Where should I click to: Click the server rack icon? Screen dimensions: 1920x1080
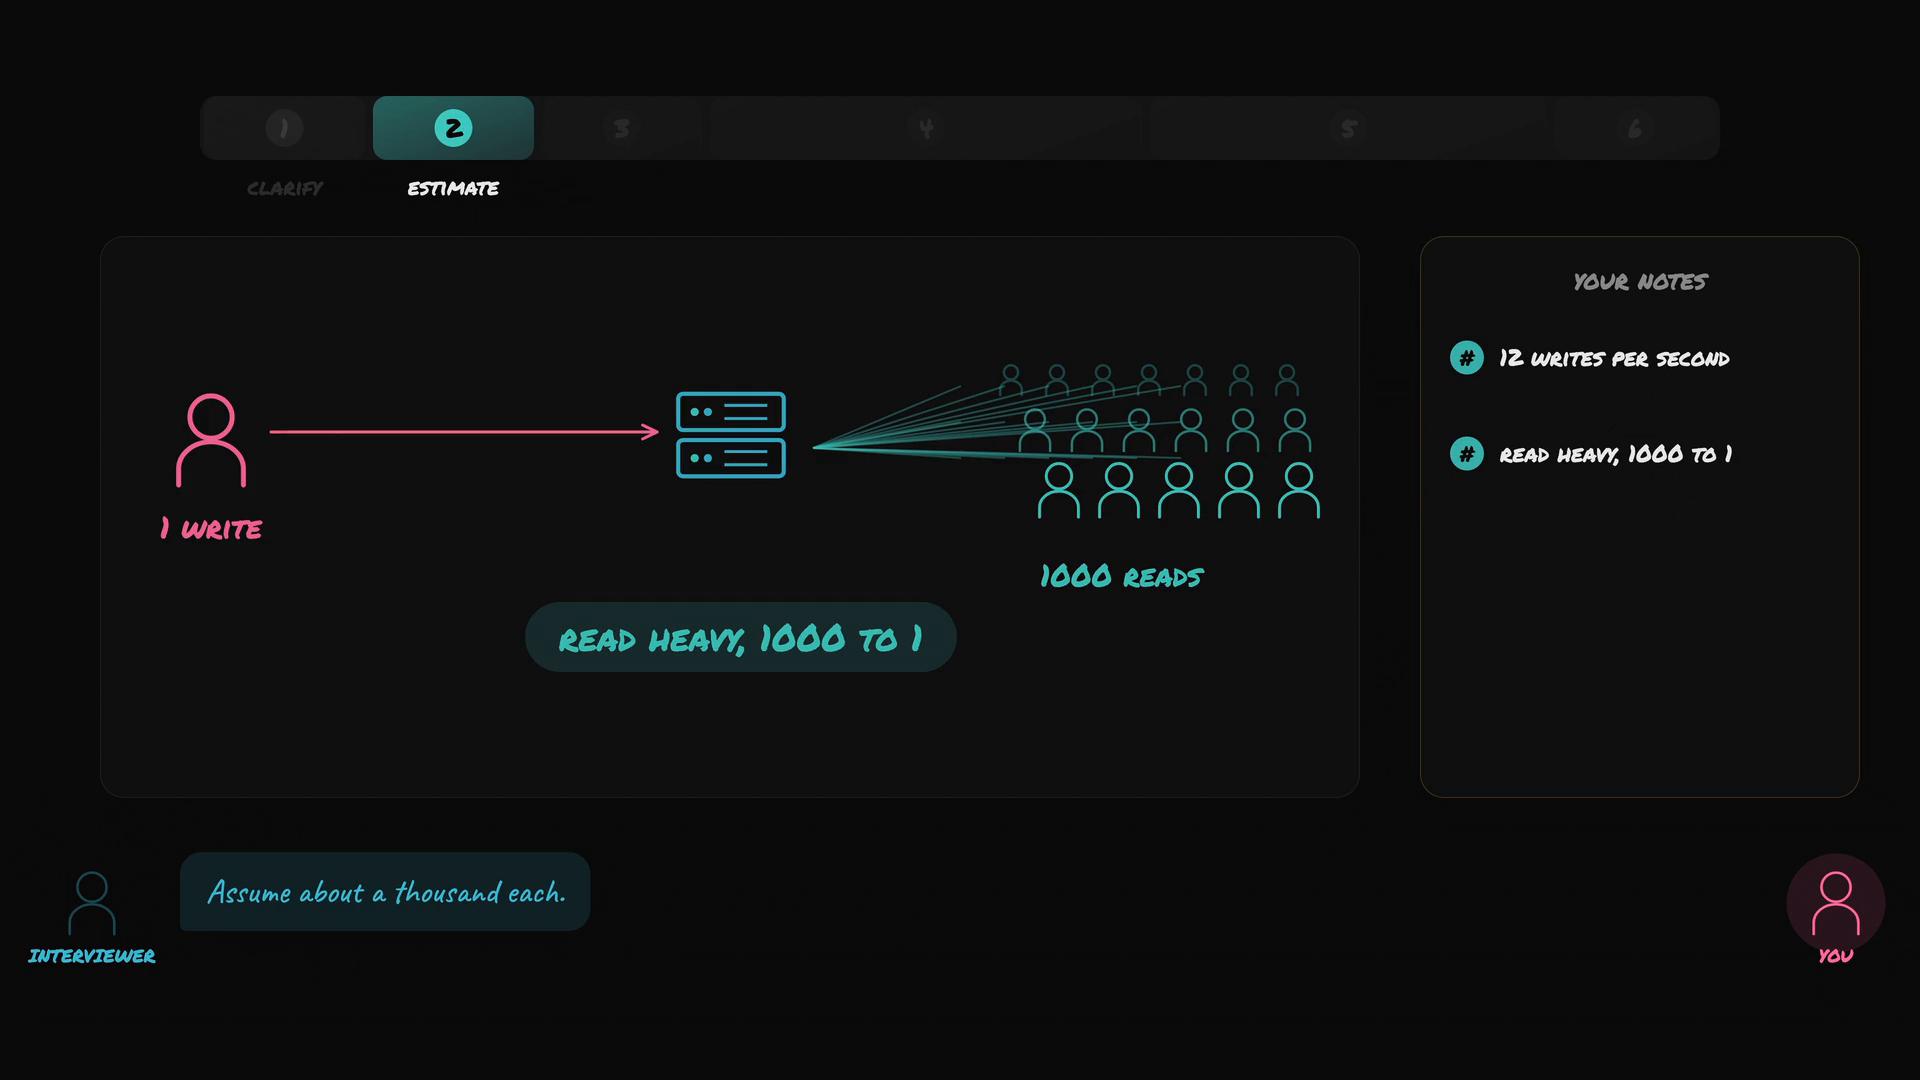(x=731, y=435)
